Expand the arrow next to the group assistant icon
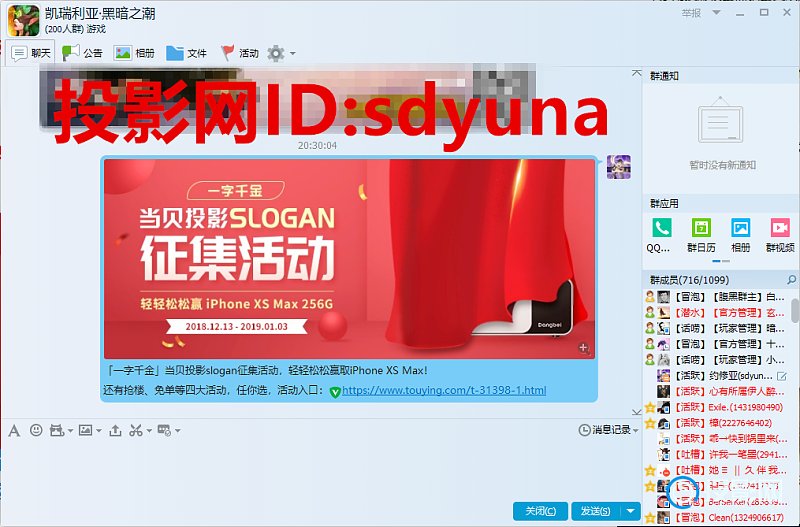 (178, 431)
